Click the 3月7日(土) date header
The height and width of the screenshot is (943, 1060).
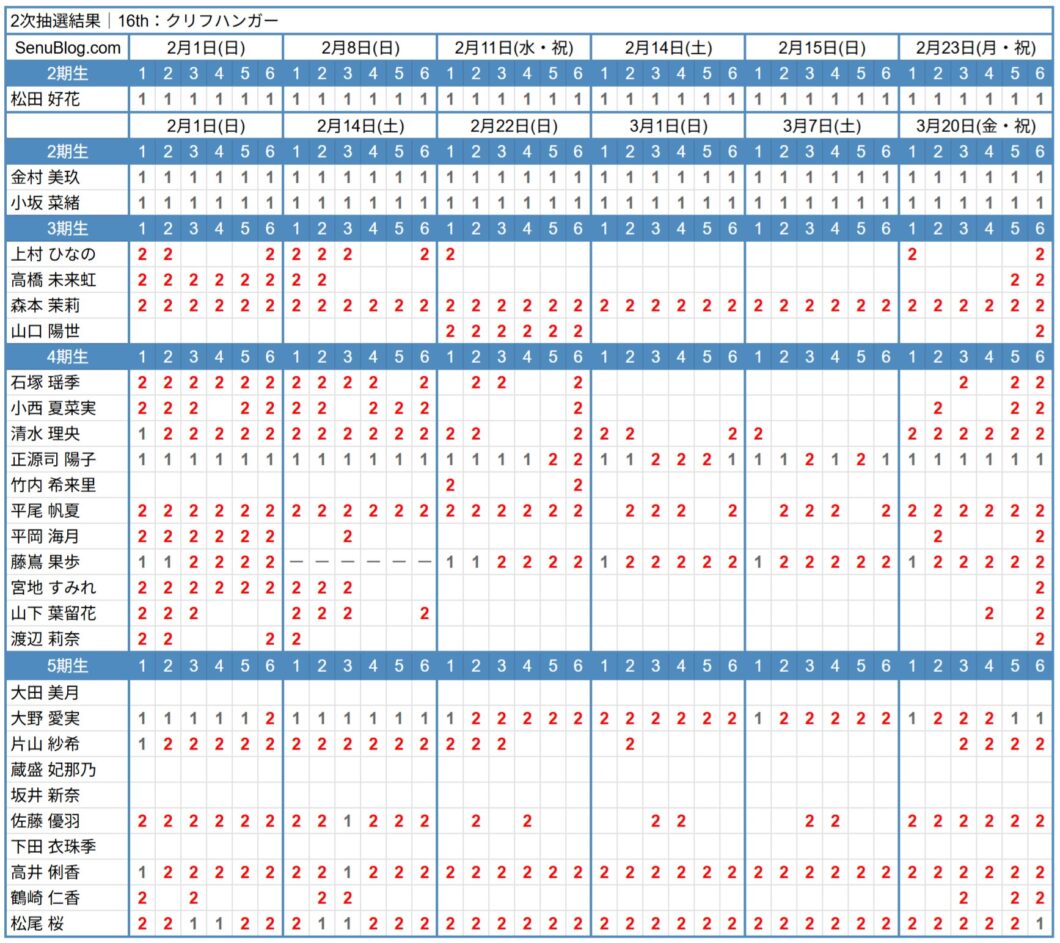pyautogui.click(x=822, y=126)
